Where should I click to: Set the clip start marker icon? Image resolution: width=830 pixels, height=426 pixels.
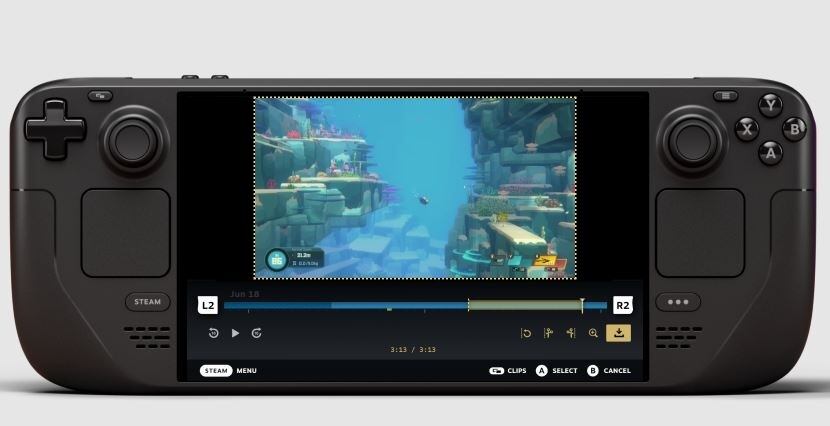548,333
